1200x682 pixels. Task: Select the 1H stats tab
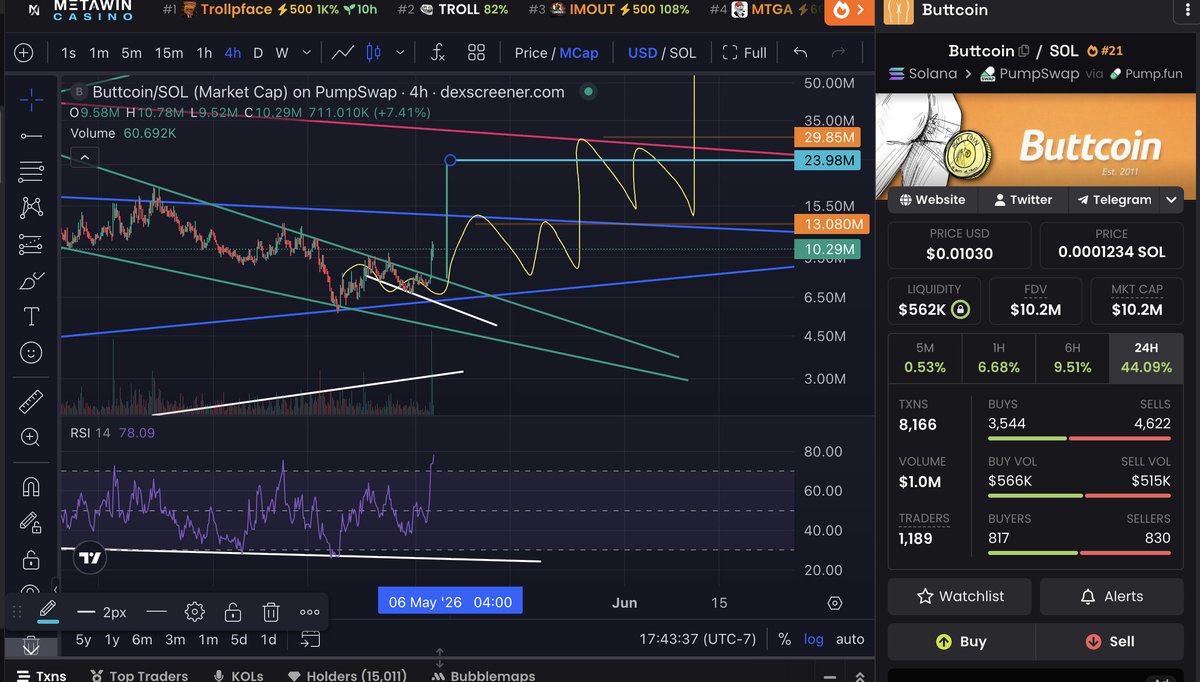click(998, 358)
